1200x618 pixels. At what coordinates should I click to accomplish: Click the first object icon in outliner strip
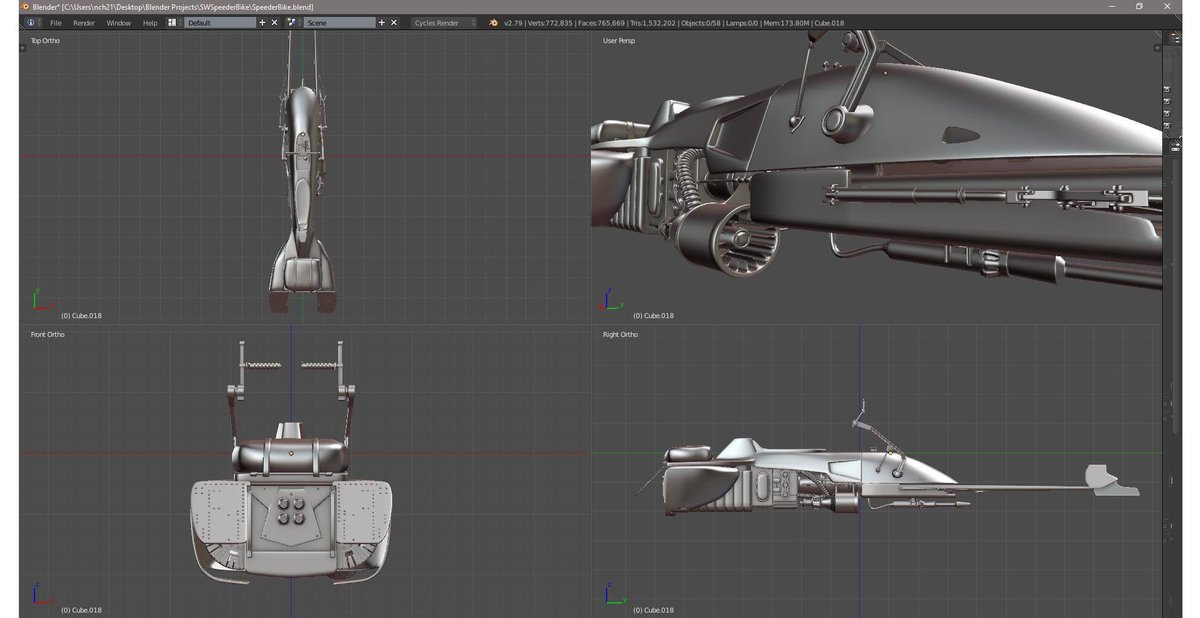tap(1167, 89)
